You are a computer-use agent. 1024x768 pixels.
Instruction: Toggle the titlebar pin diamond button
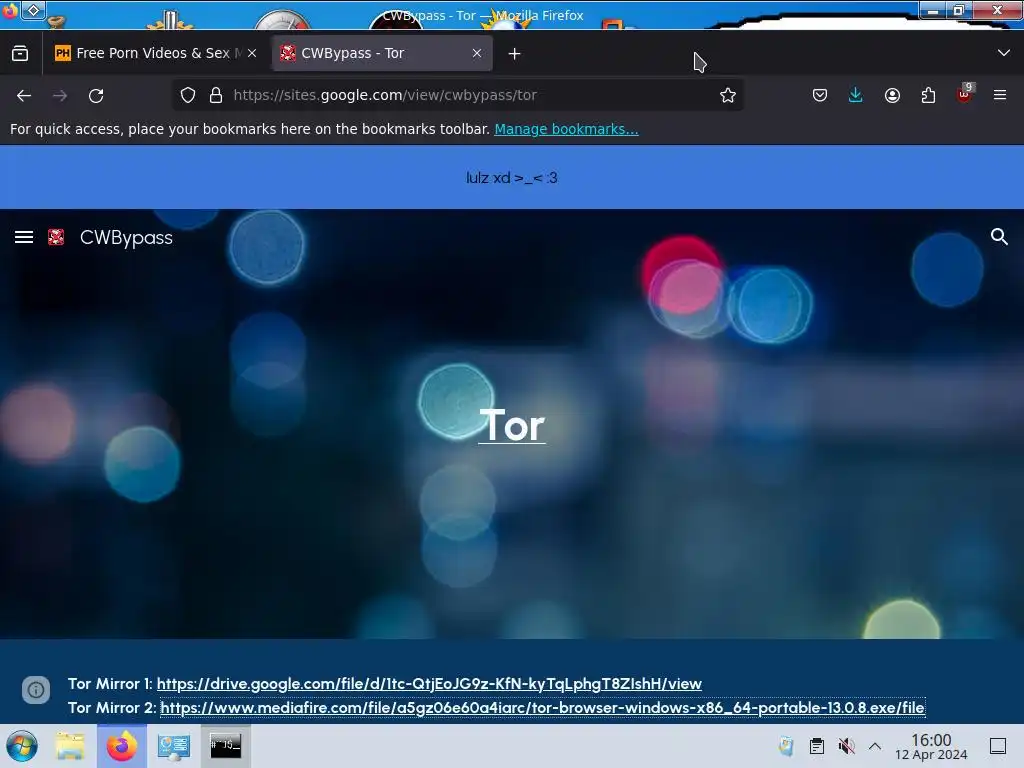33,10
